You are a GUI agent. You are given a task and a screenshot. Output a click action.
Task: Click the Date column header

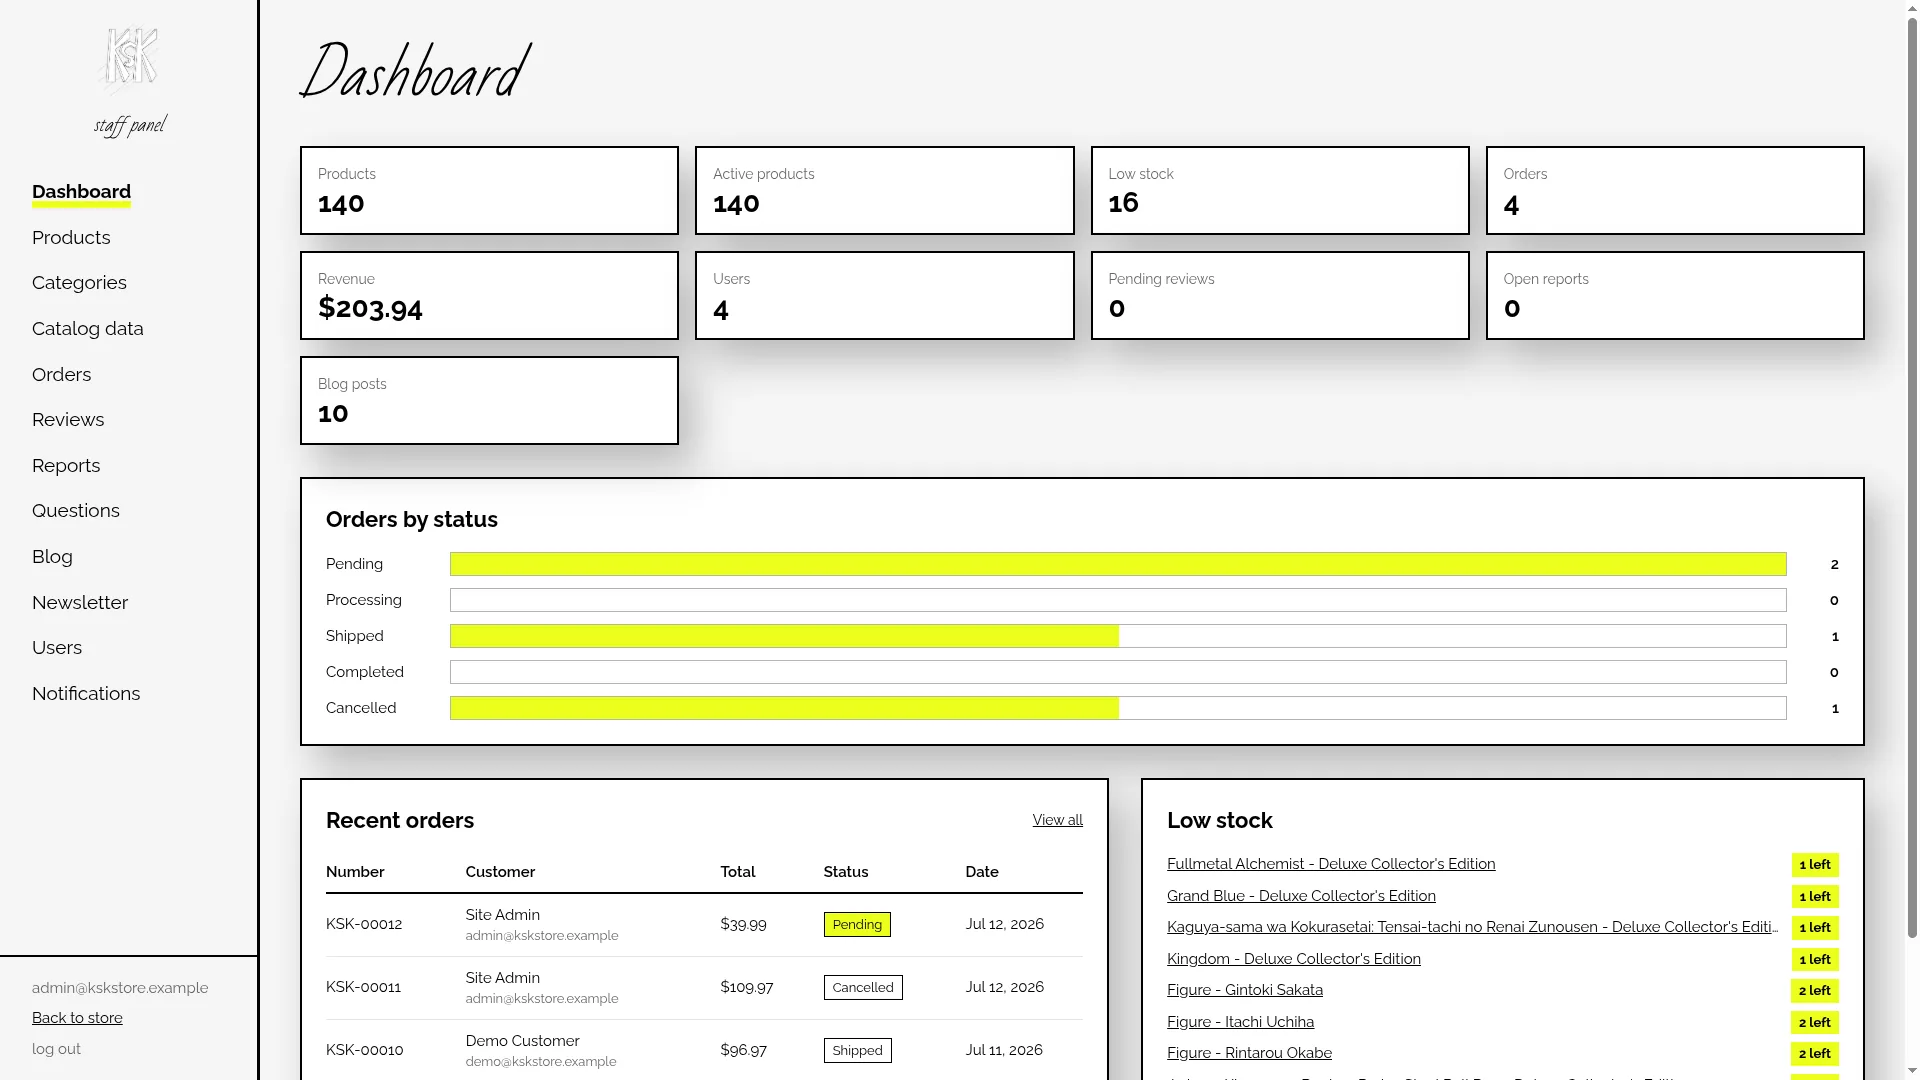tap(982, 872)
